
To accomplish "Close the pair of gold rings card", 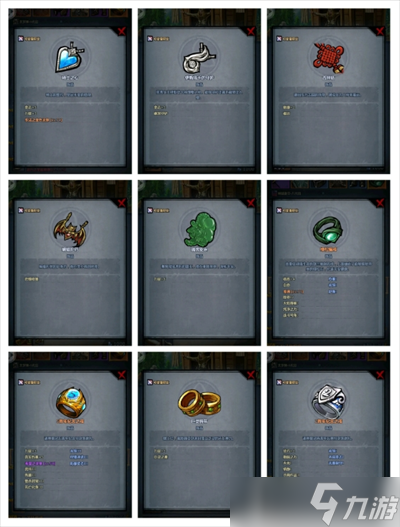I will (251, 375).
